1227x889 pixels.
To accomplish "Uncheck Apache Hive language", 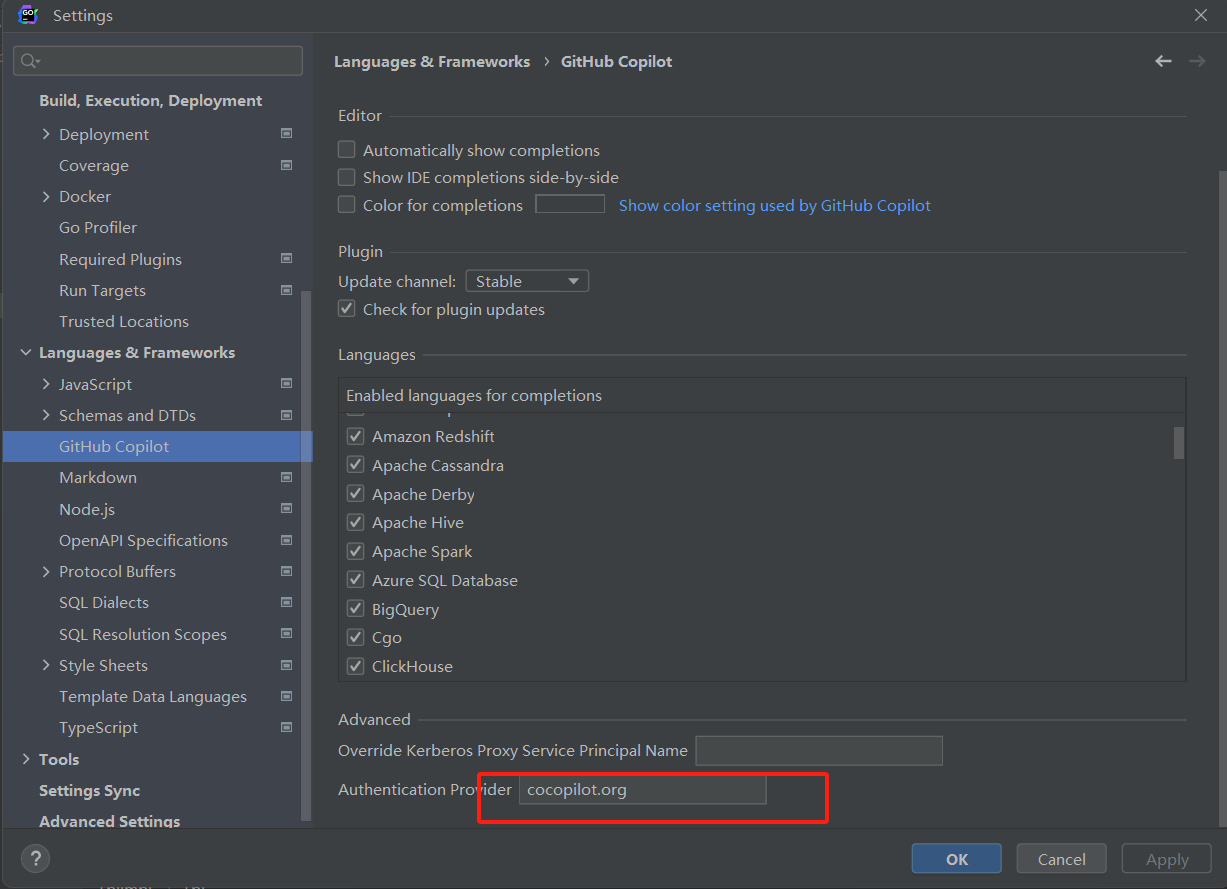I will [x=355, y=522].
